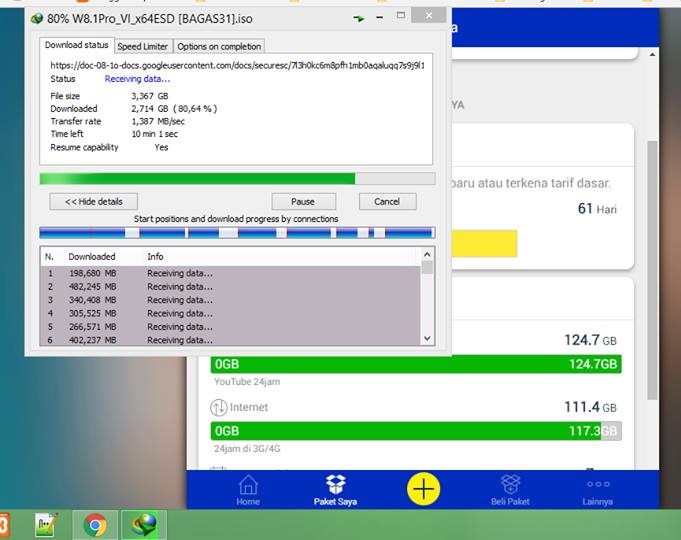Go to Home in the app bottom bar
This screenshot has height=540, width=681.
(x=248, y=490)
